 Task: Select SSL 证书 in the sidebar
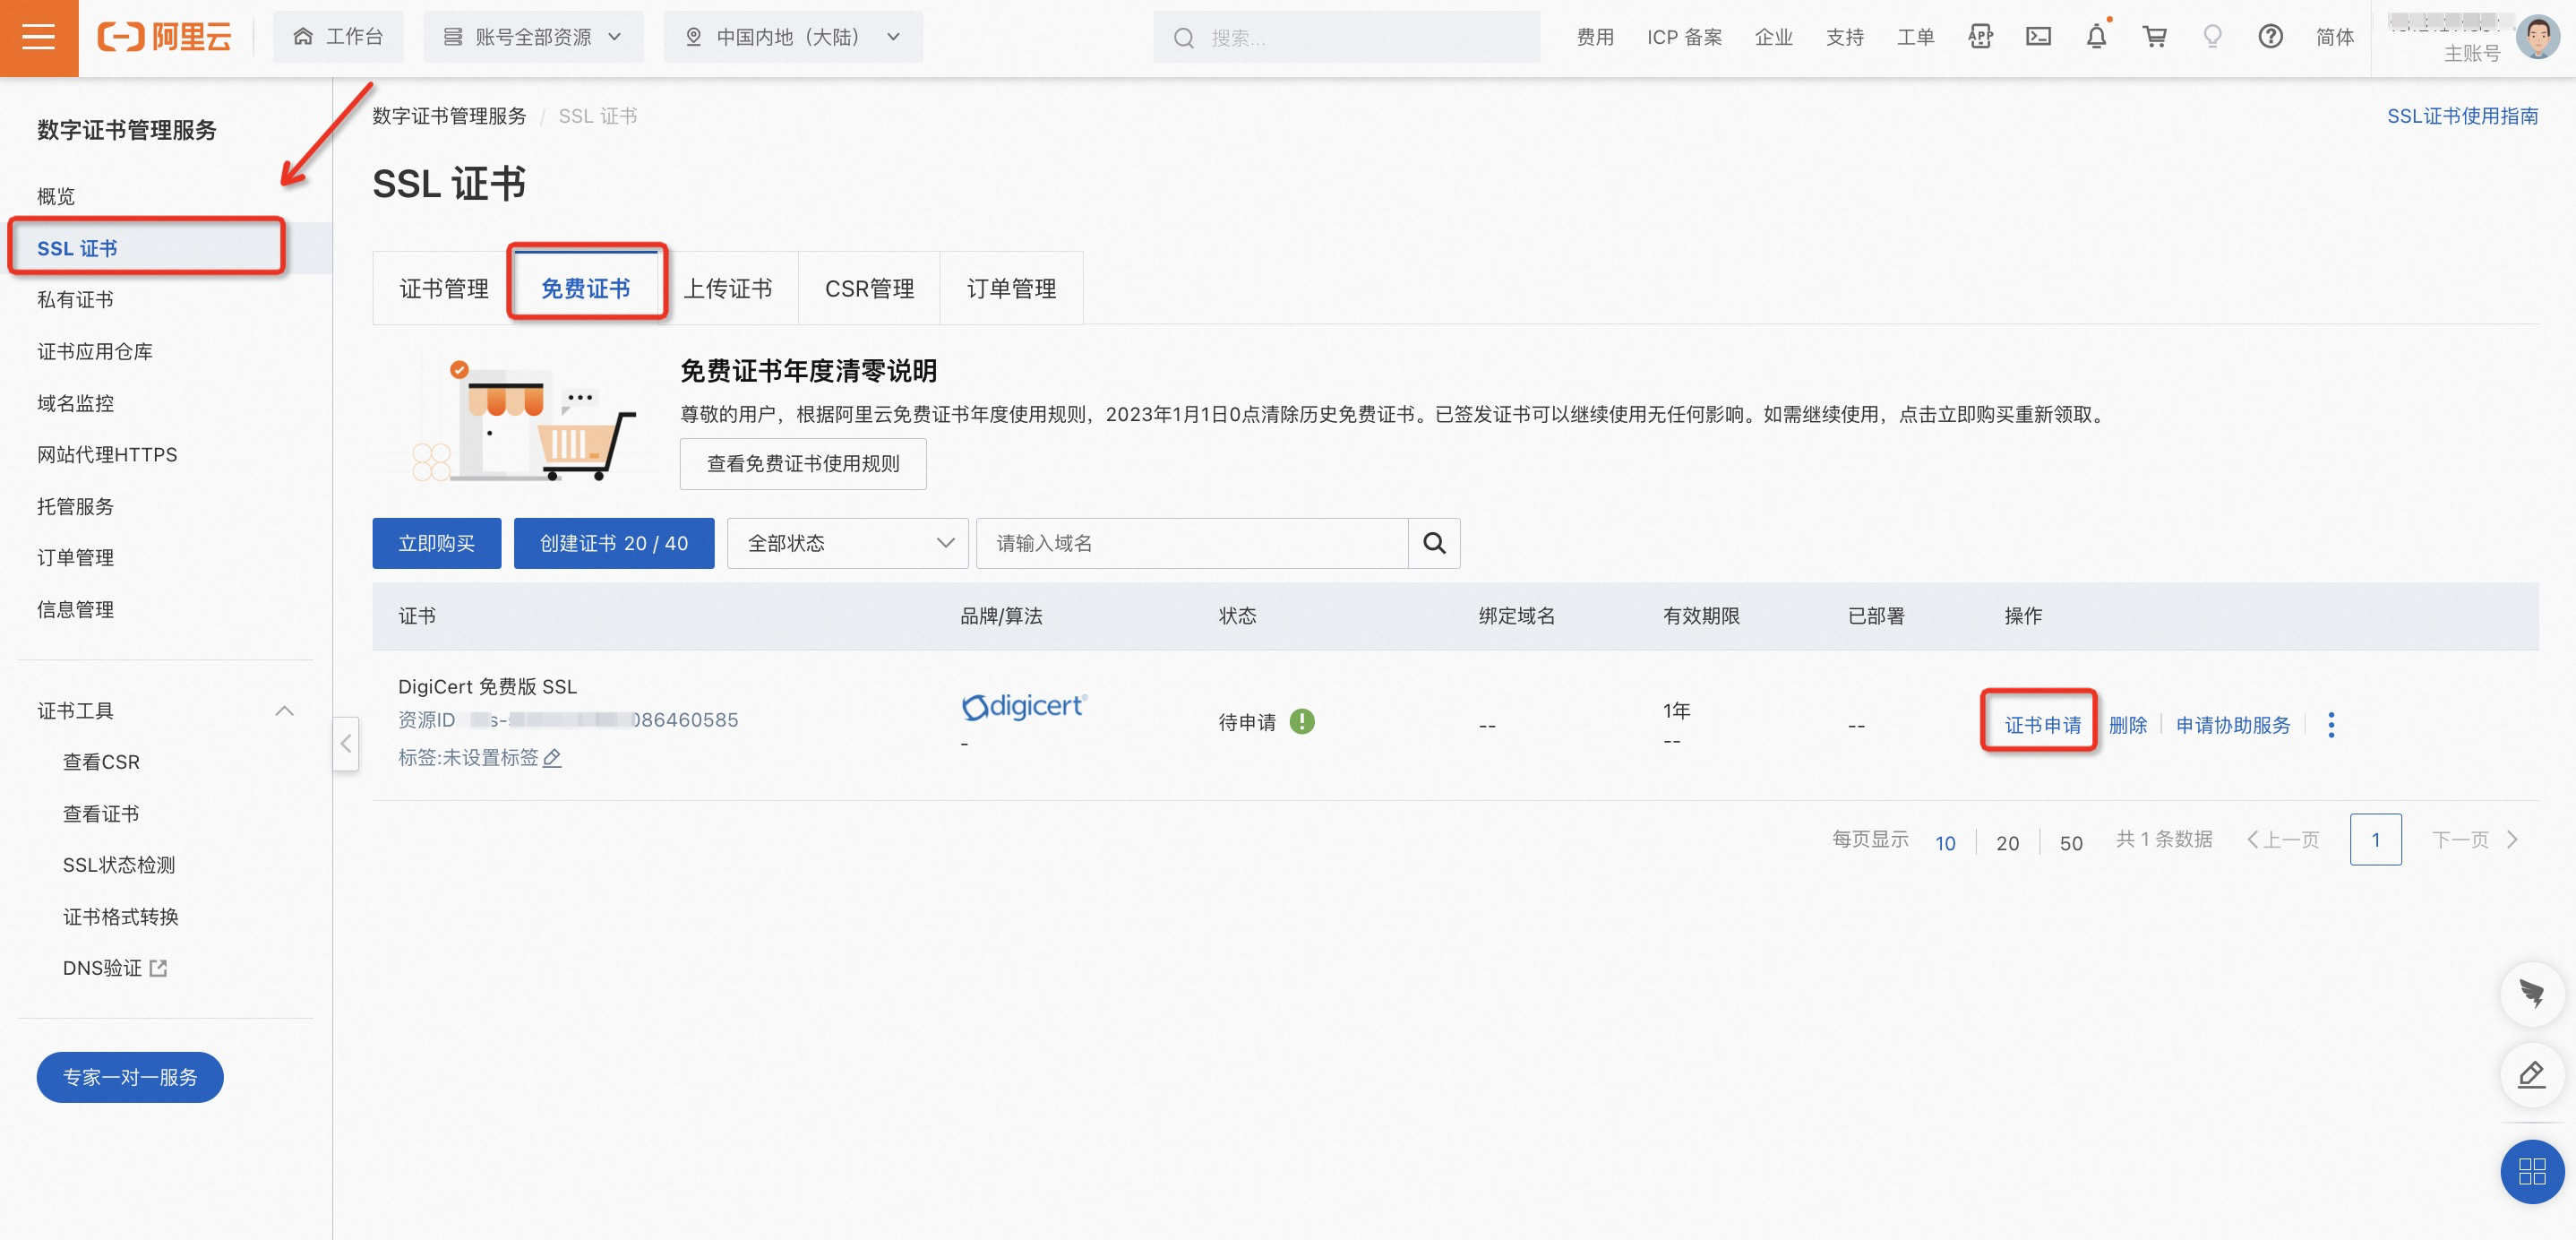(77, 248)
